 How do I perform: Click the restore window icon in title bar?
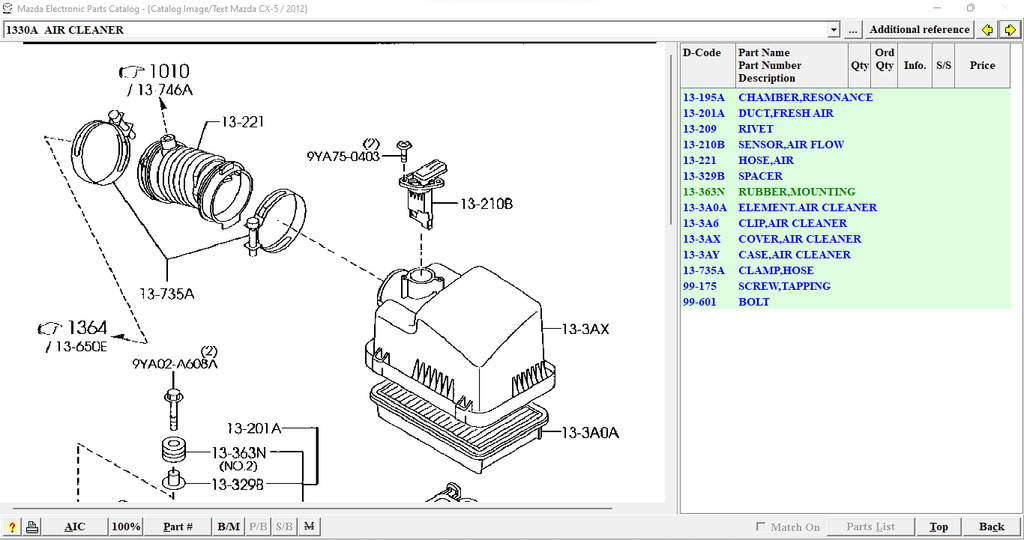tap(970, 8)
